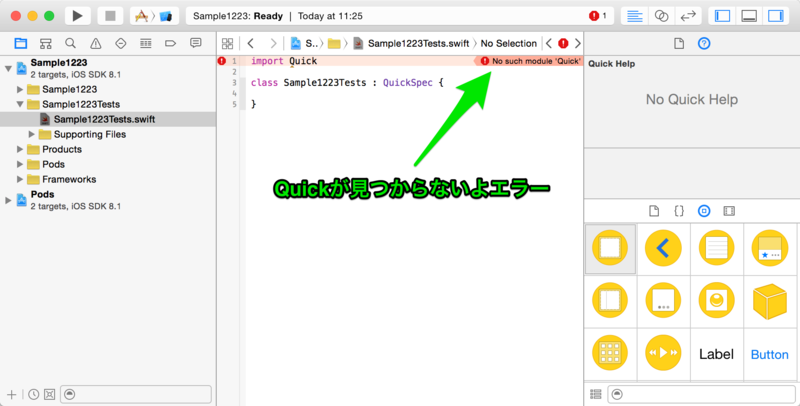Open the Report navigator

[x=195, y=43]
